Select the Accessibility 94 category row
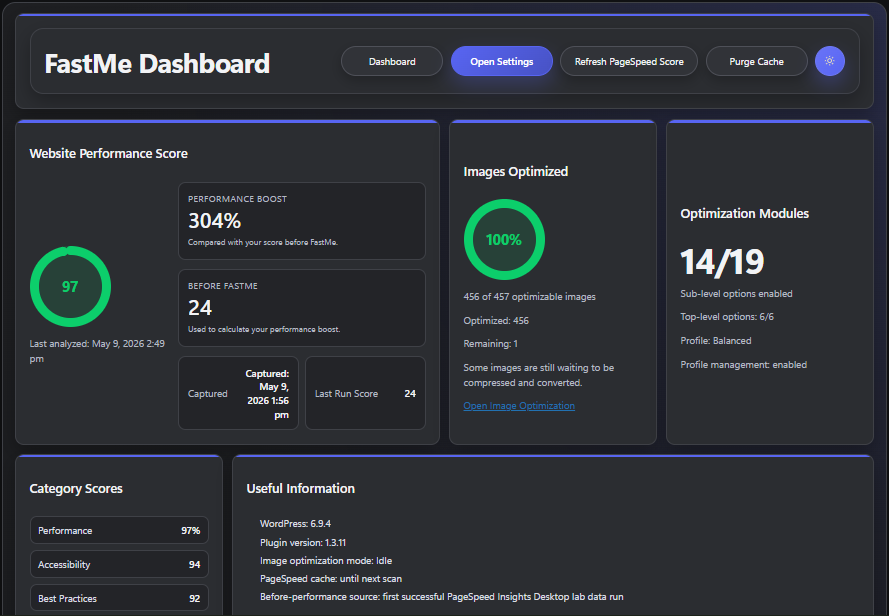 tap(119, 564)
